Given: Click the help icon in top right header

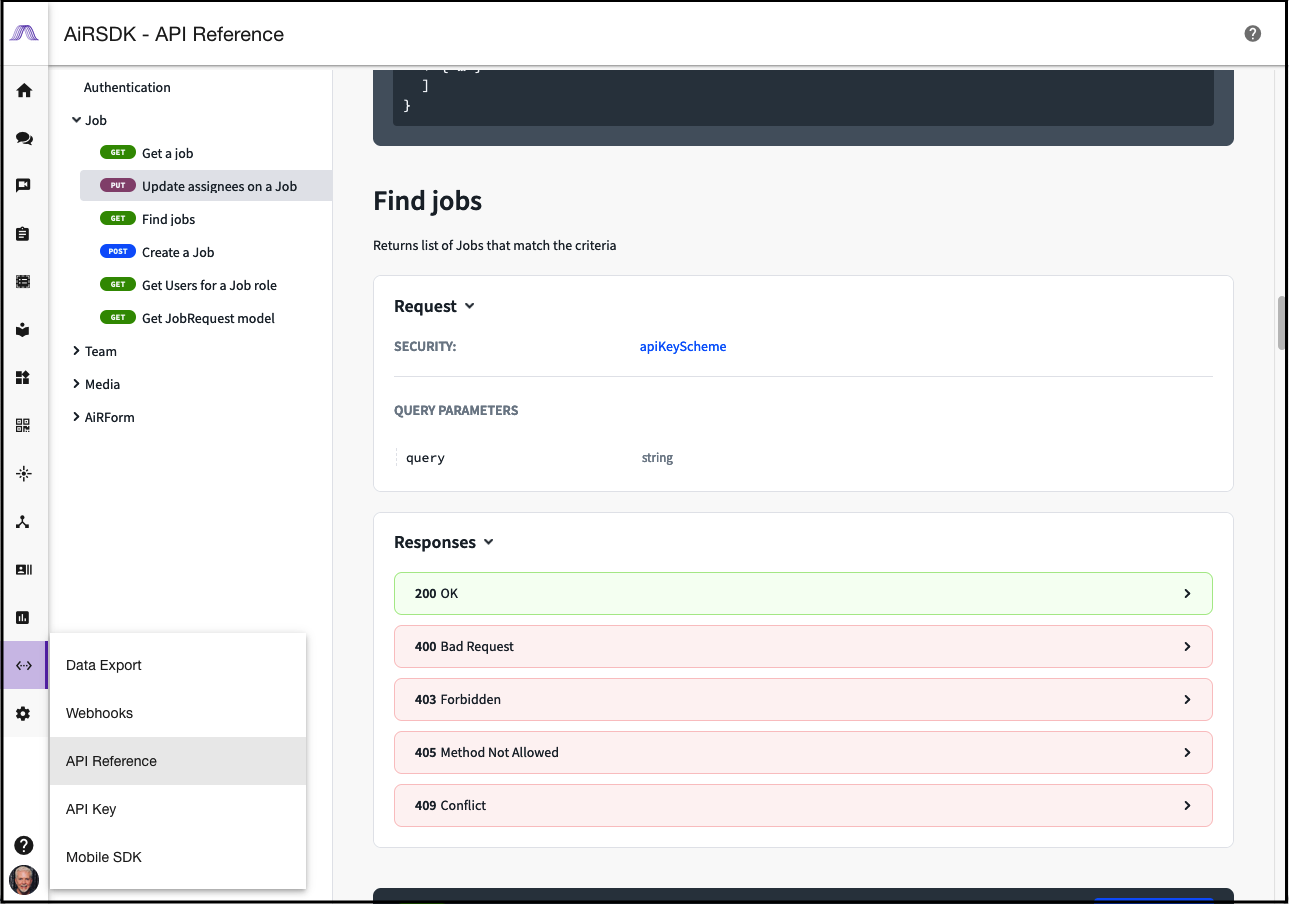Looking at the screenshot, I should [x=1252, y=34].
